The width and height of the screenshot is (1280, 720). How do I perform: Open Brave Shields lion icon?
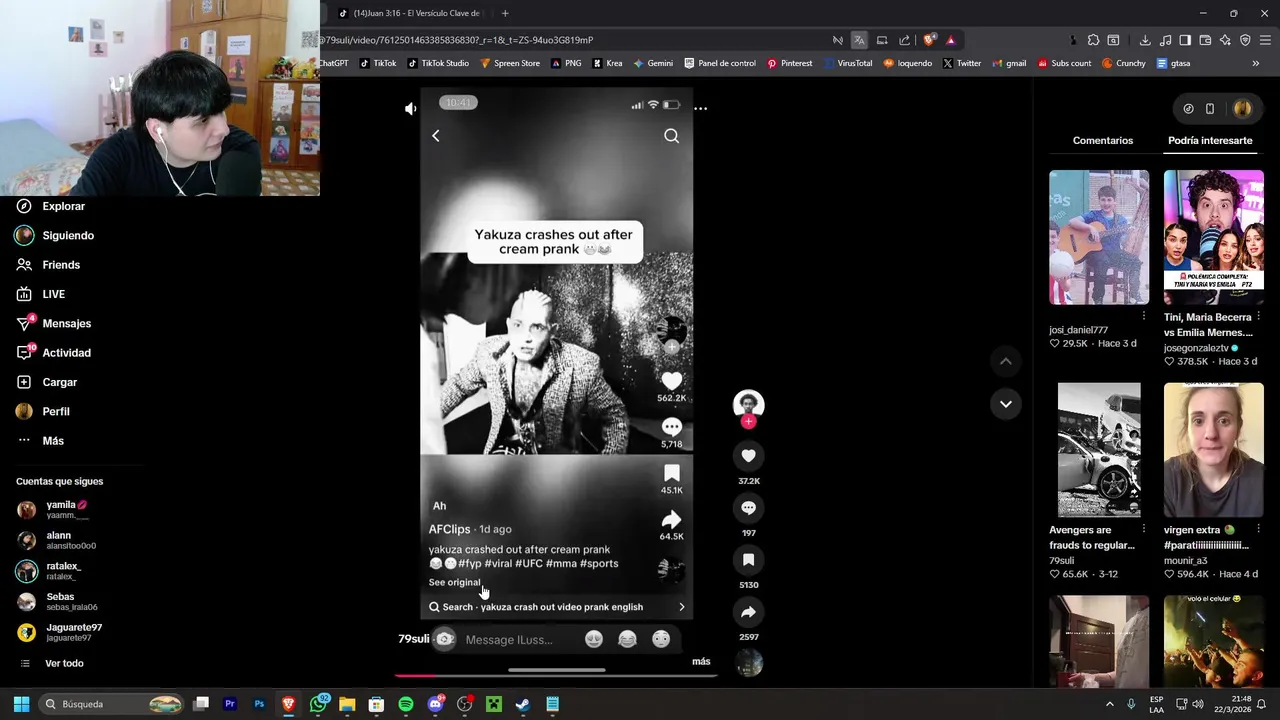pos(929,40)
